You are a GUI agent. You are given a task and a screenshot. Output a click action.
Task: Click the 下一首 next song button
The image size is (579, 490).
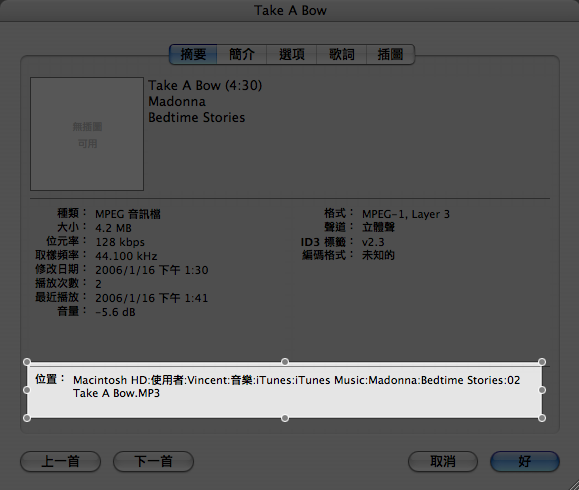pyautogui.click(x=153, y=461)
